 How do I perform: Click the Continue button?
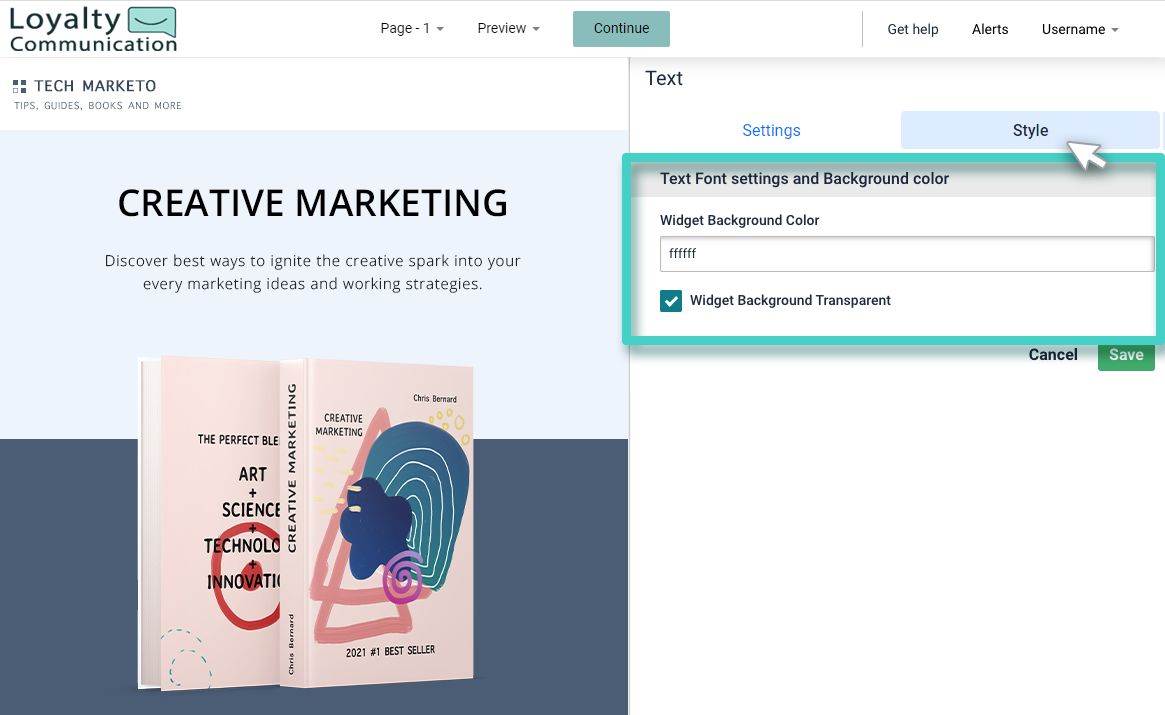(x=620, y=29)
